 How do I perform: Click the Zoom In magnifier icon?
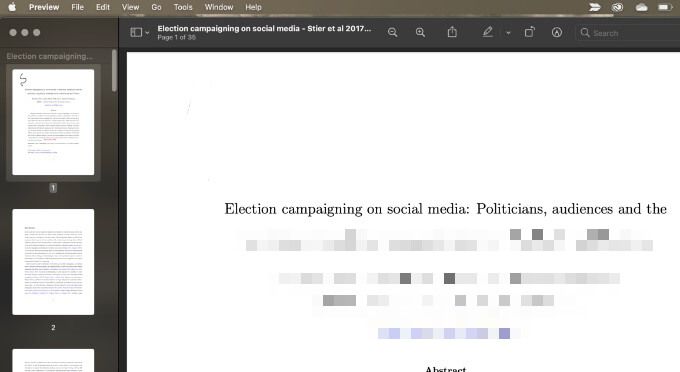point(420,33)
